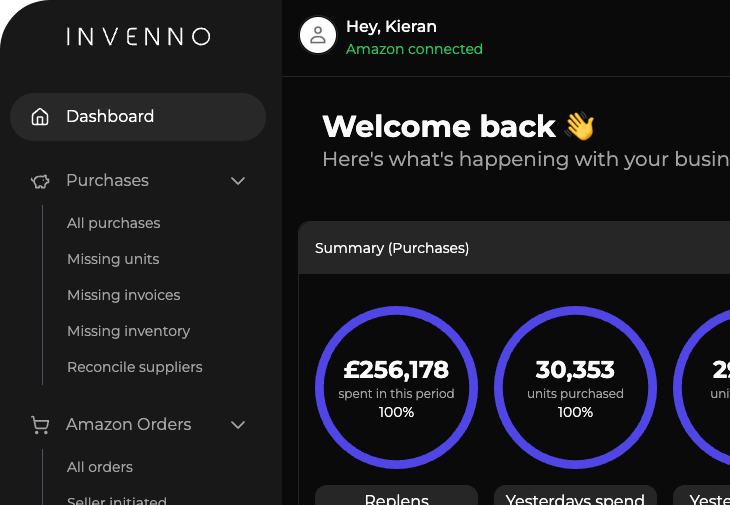Click the Hey, Kieran greeting

tap(392, 27)
